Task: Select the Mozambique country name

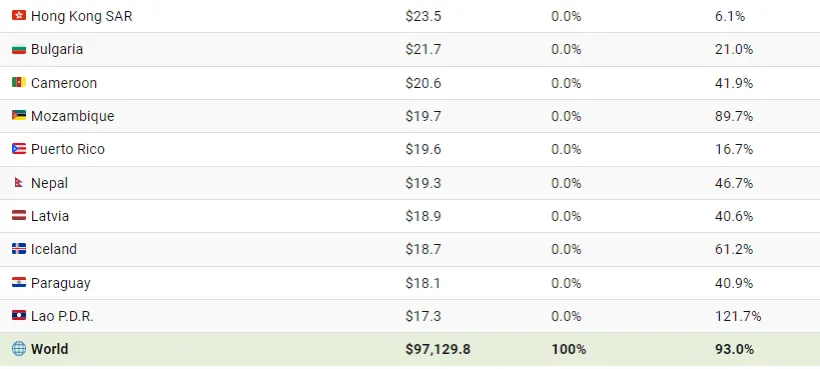Action: coord(73,116)
